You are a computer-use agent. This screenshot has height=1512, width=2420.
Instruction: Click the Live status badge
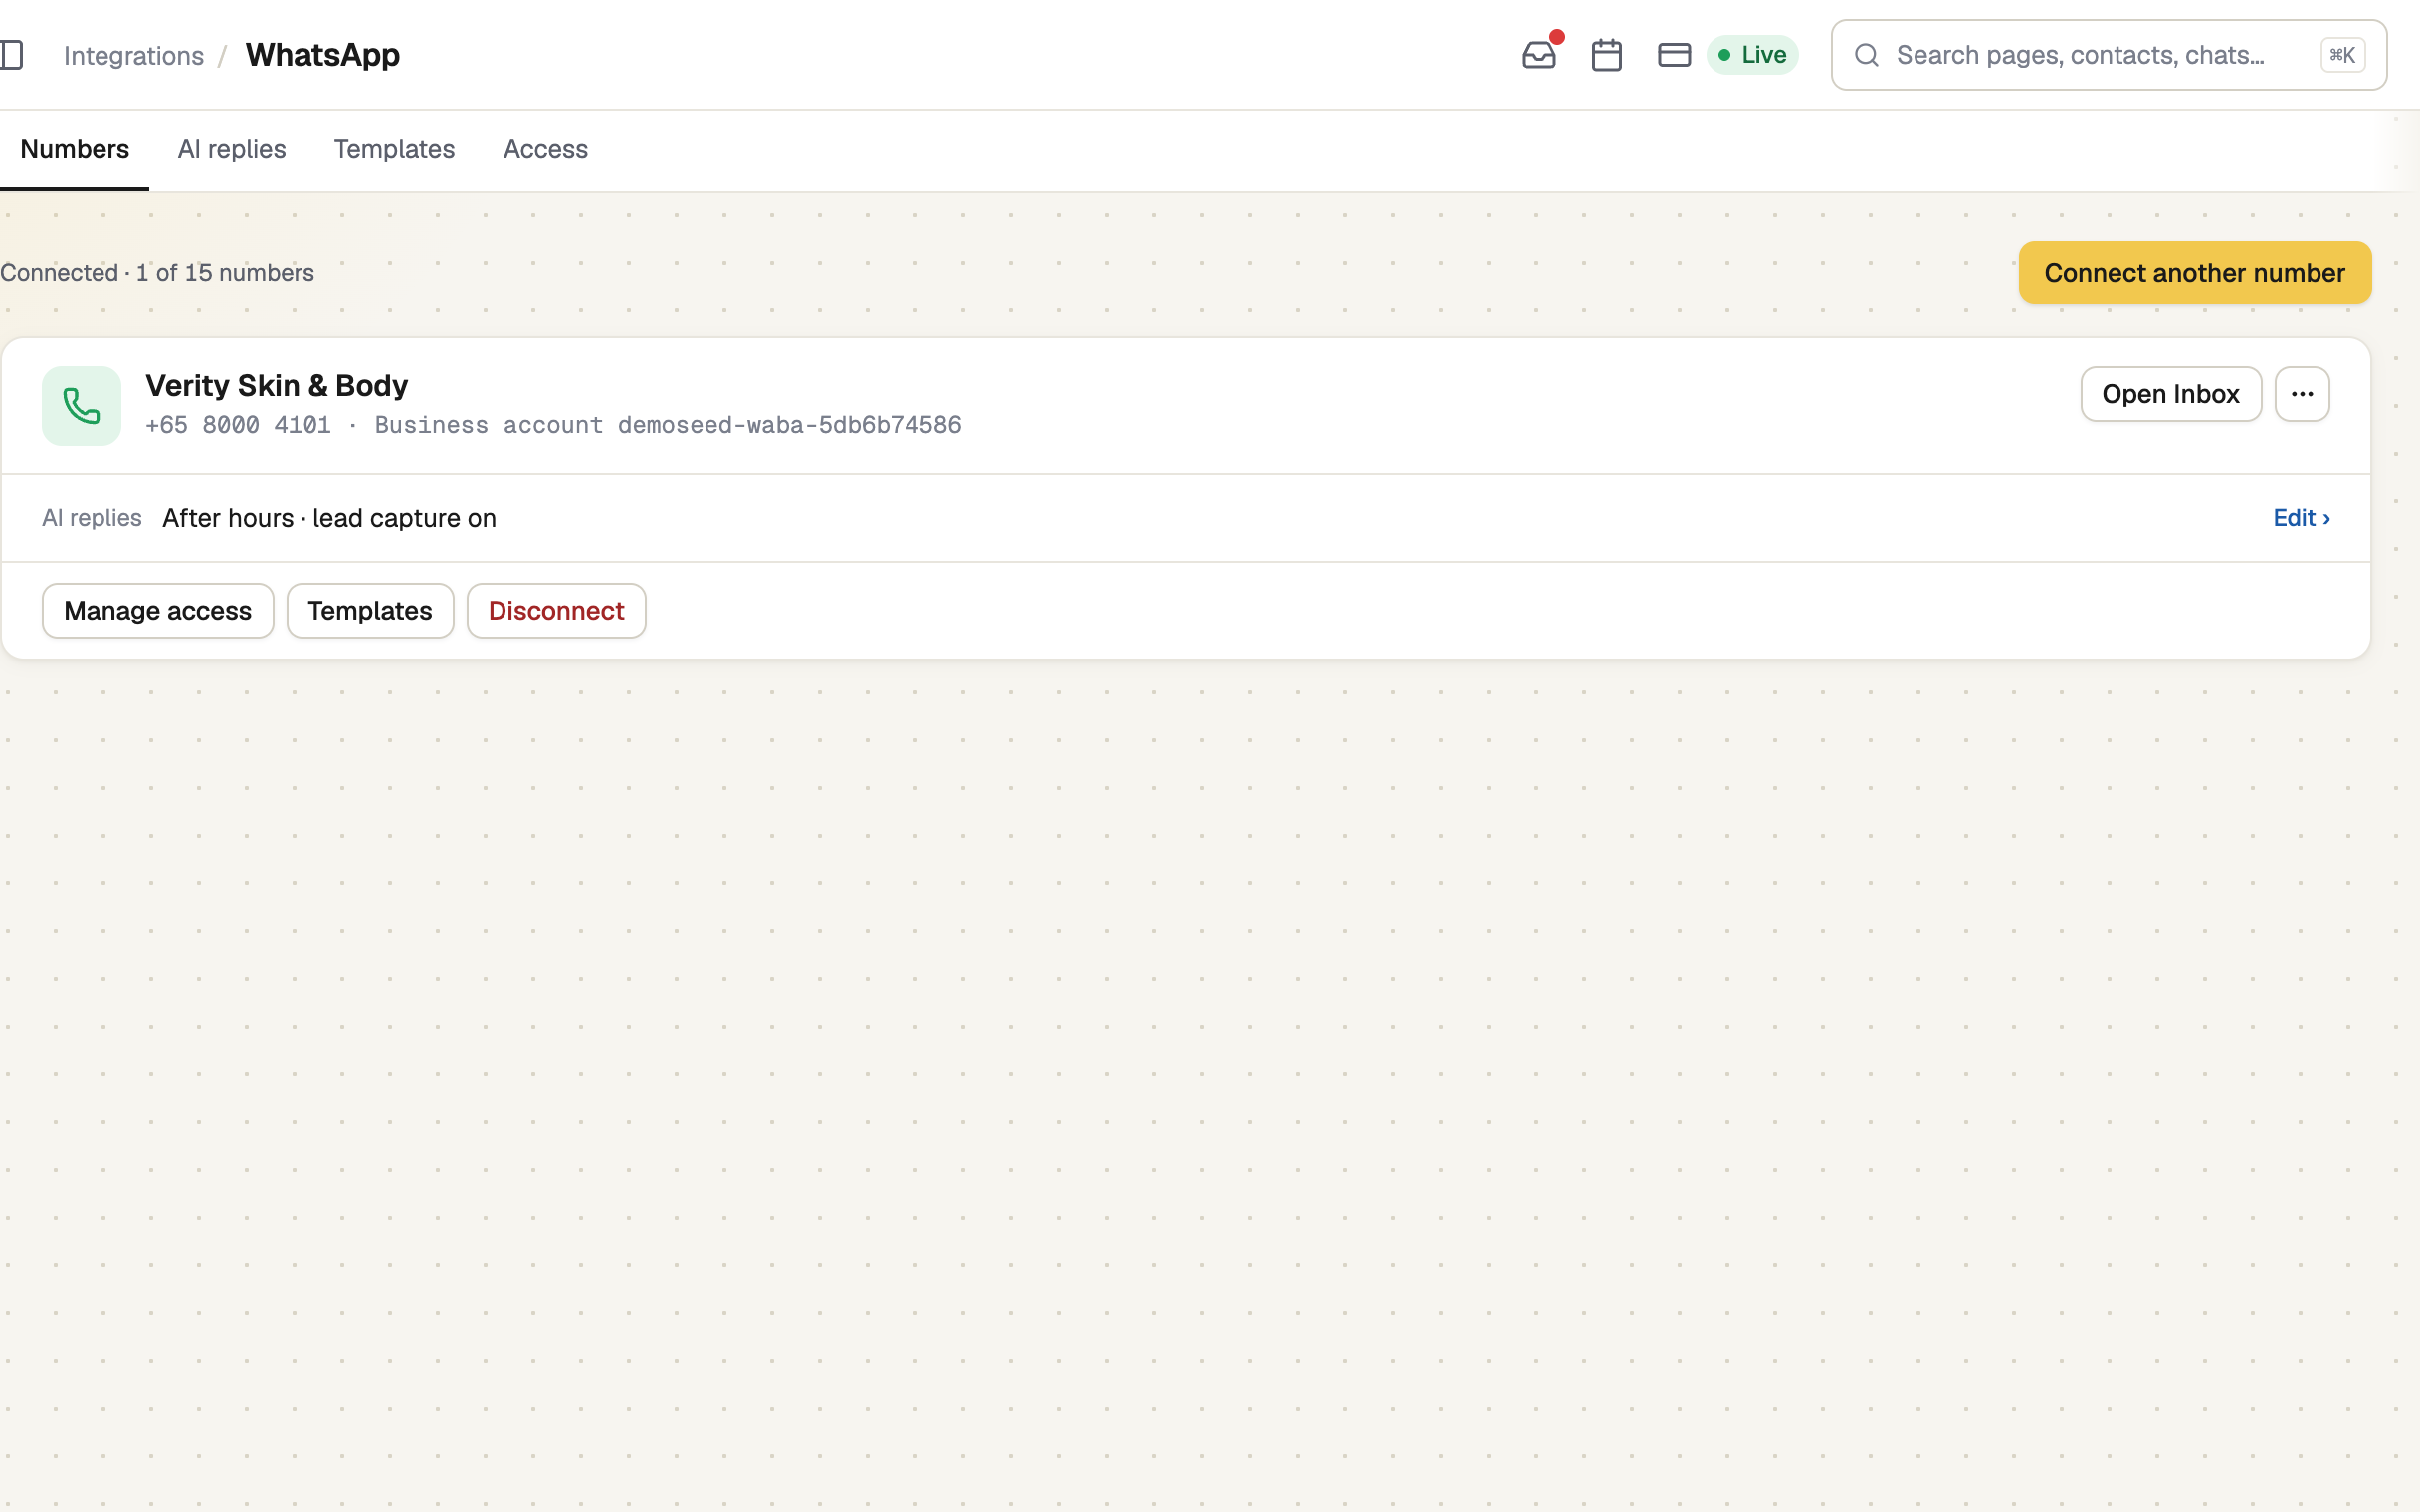1752,55
